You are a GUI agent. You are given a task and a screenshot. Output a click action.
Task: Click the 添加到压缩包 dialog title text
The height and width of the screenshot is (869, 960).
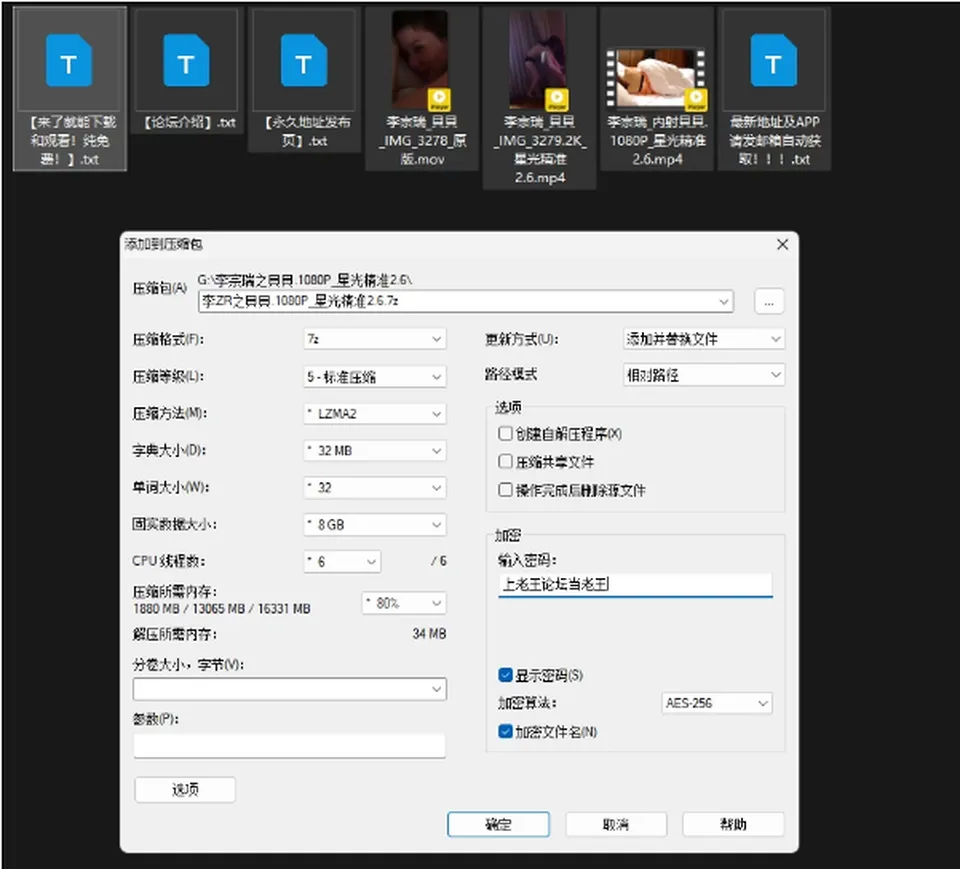(x=163, y=244)
